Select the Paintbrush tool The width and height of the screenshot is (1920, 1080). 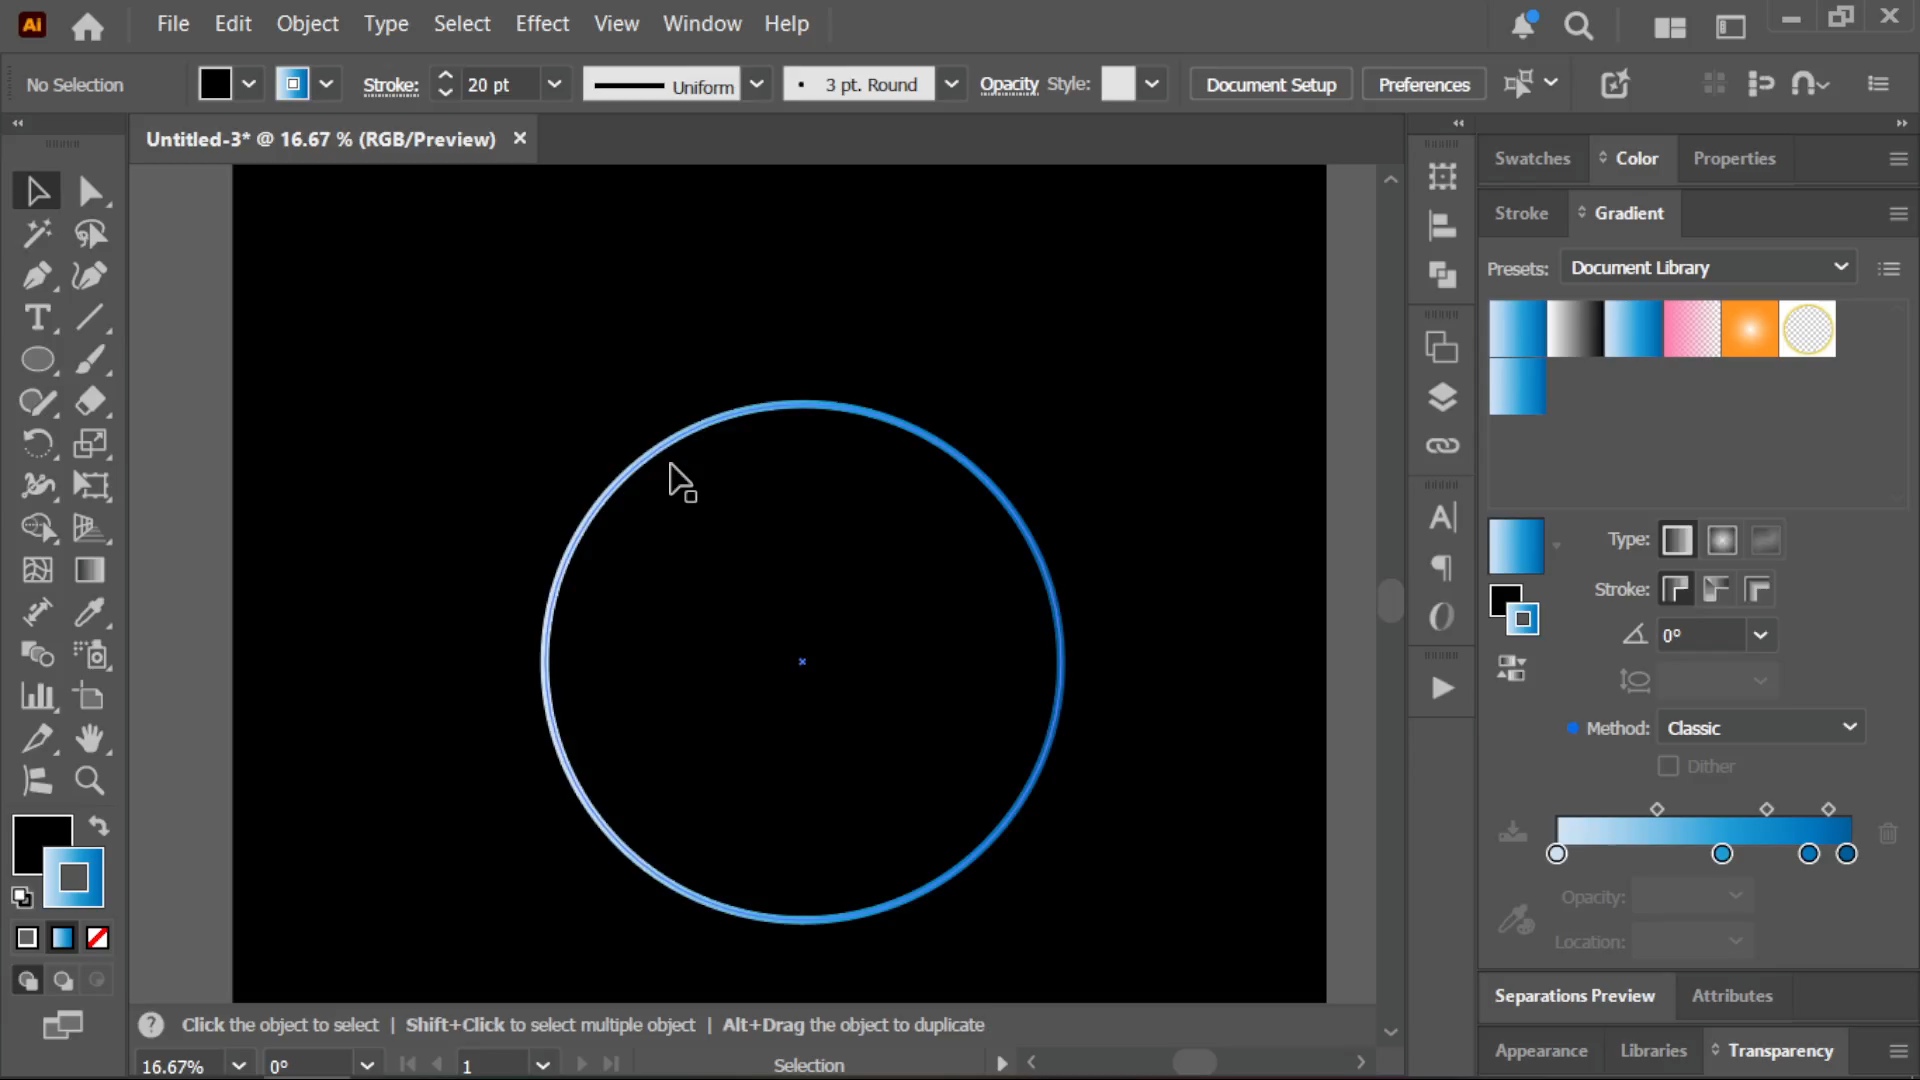[90, 360]
